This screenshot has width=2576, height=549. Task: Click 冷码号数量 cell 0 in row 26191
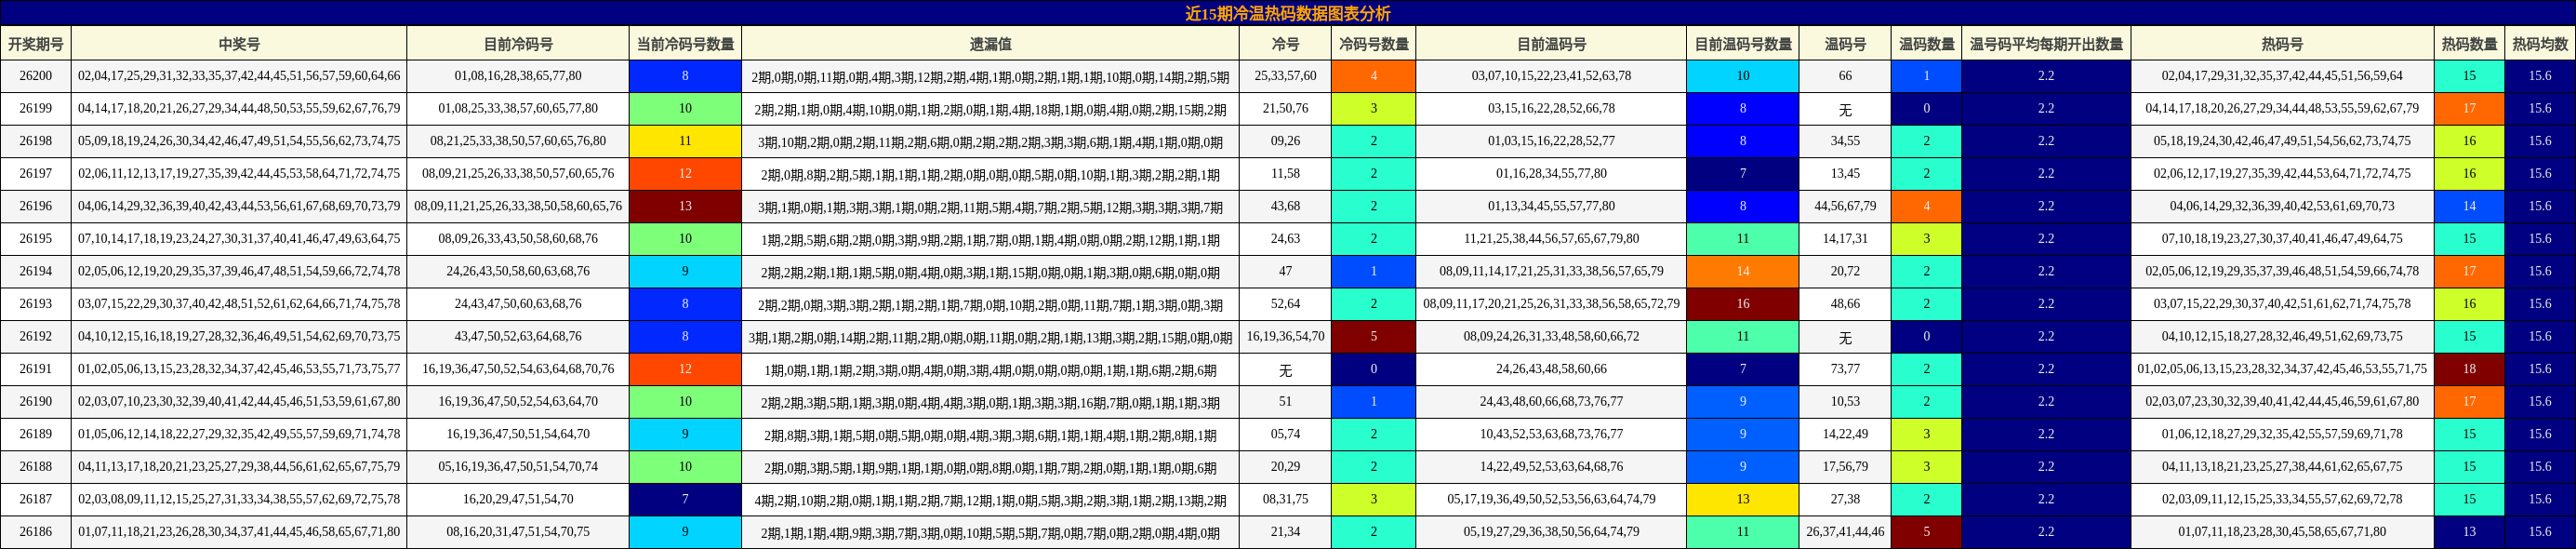1373,369
